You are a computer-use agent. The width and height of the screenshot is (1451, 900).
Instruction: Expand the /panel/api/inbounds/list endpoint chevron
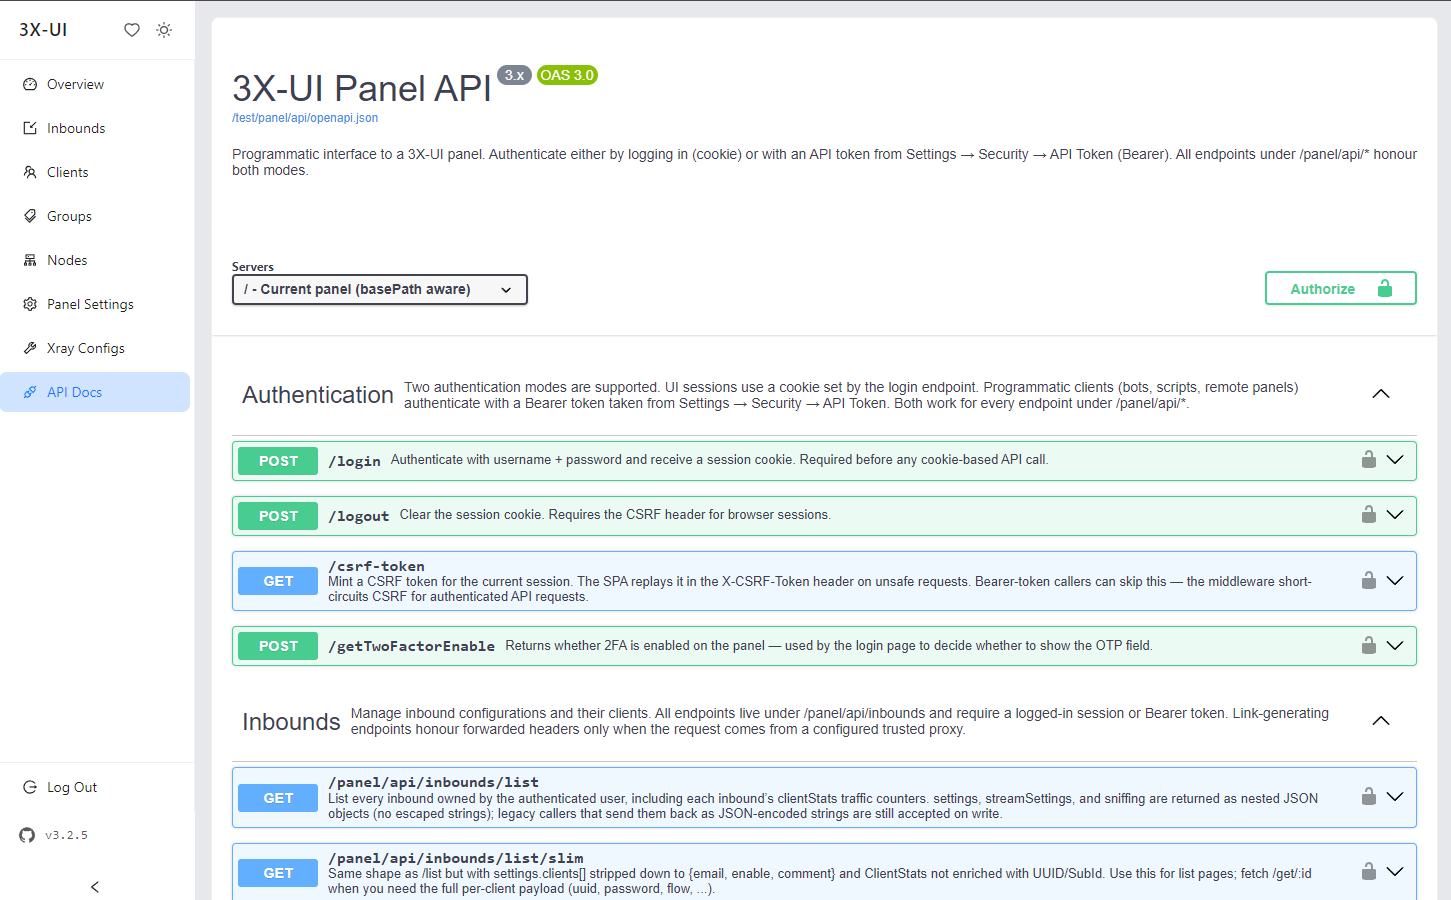coord(1395,797)
